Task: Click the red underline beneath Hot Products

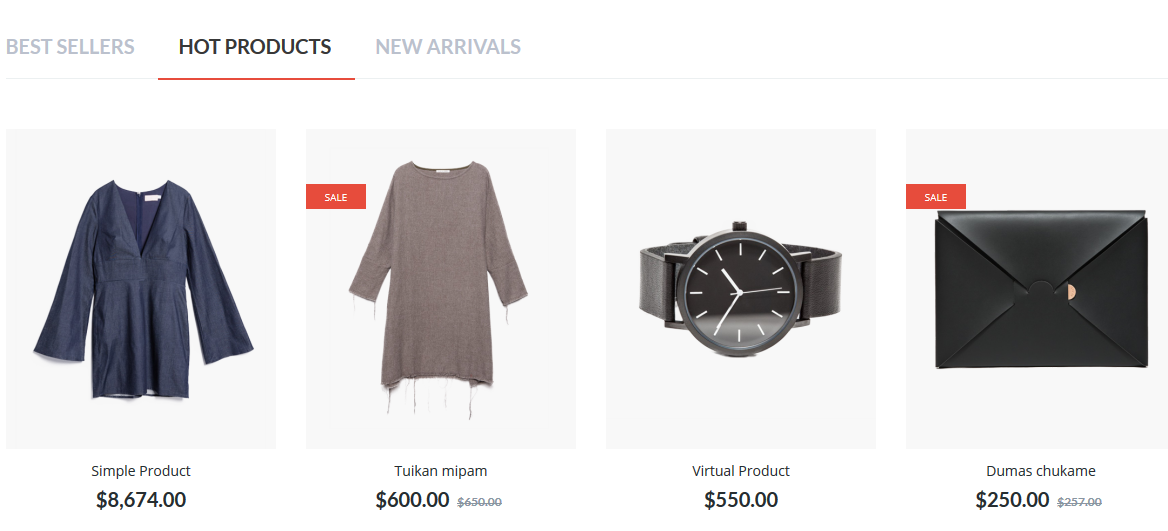Action: 256,78
